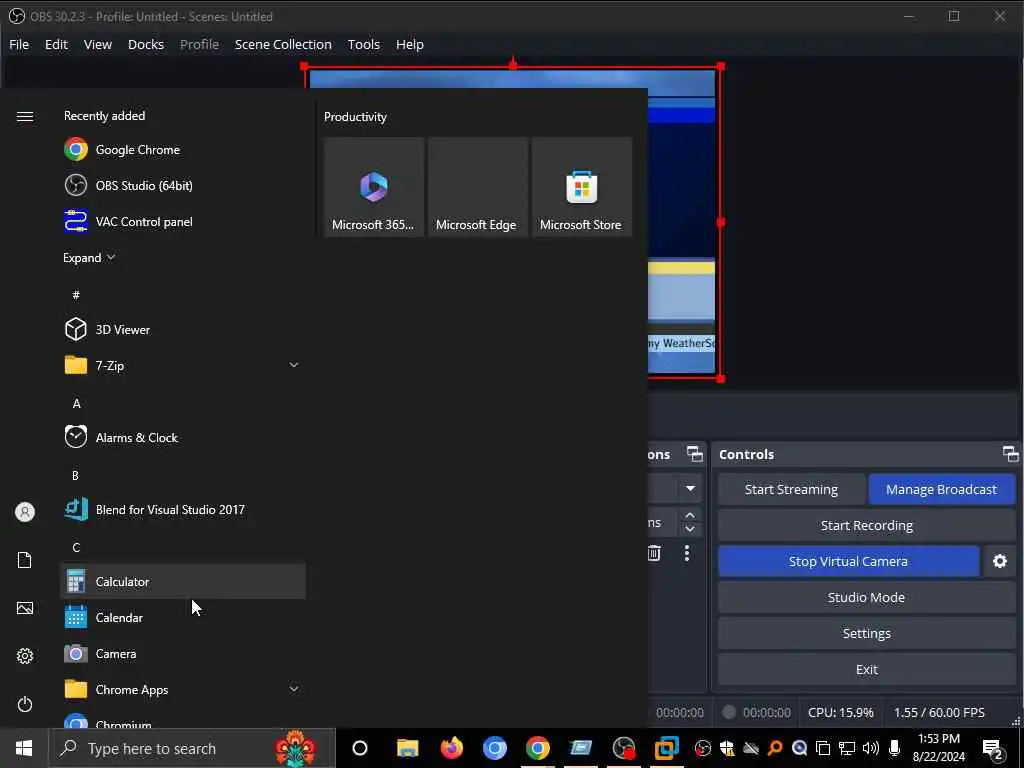This screenshot has height=768, width=1024.
Task: Click the Microsoft 365 tile
Action: coord(374,187)
